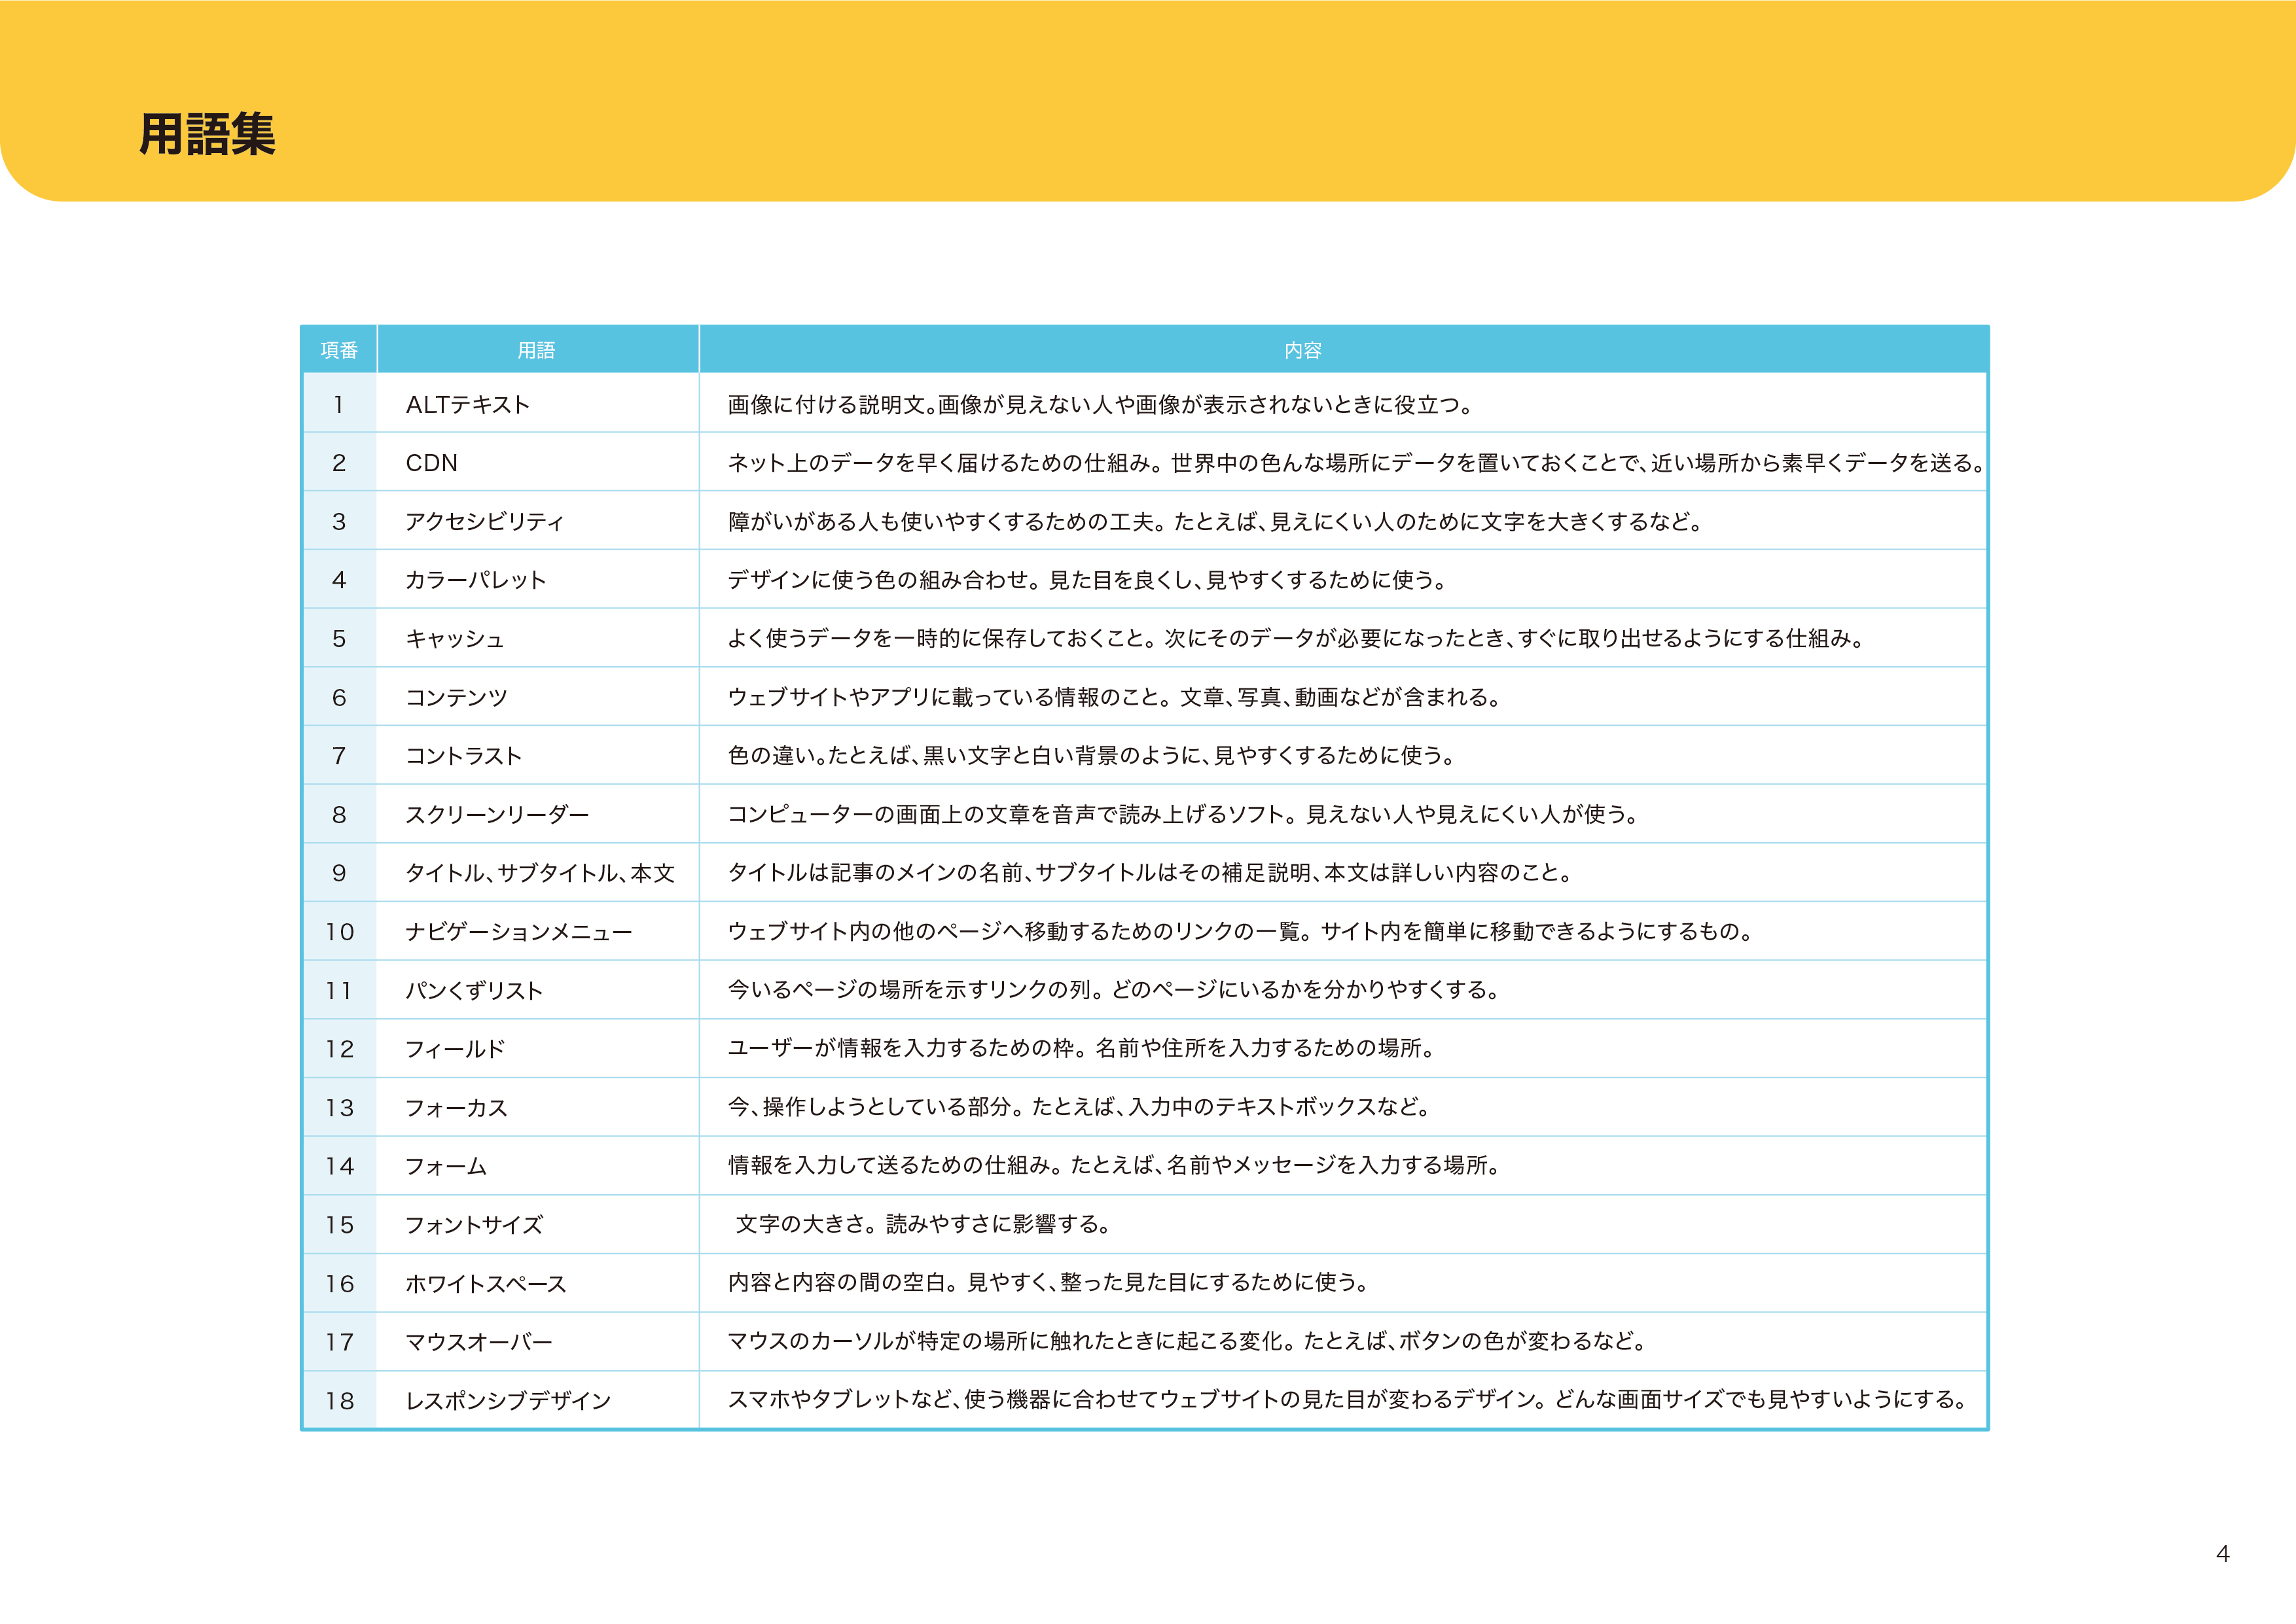Click the description starting 障がいがある人も使いやすく

click(1215, 521)
